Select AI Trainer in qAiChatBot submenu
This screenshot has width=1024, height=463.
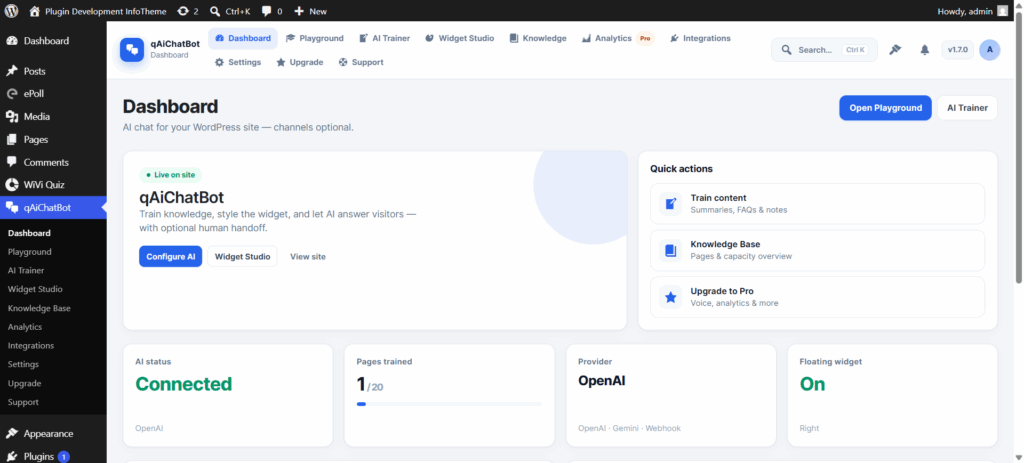click(x=26, y=270)
